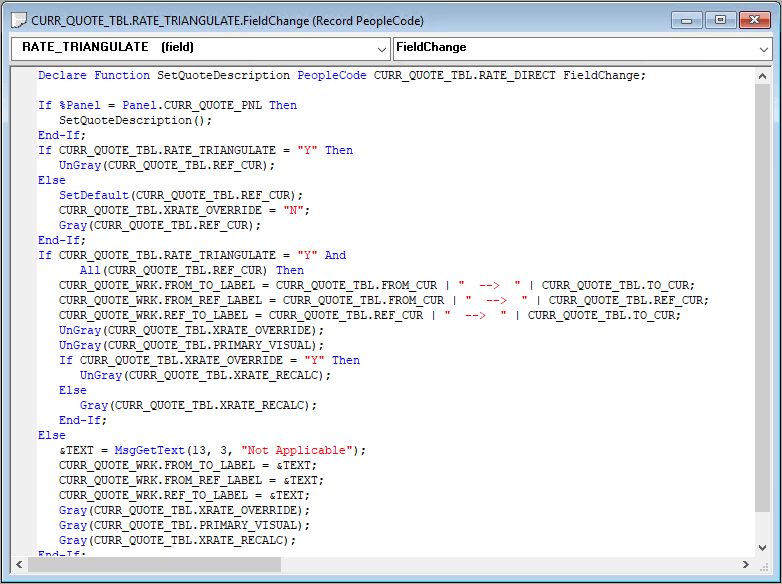
Task: Click UnGray(CURR_QUOTE_TBL.PRIMARY_VISUAL) line
Action: click(191, 345)
